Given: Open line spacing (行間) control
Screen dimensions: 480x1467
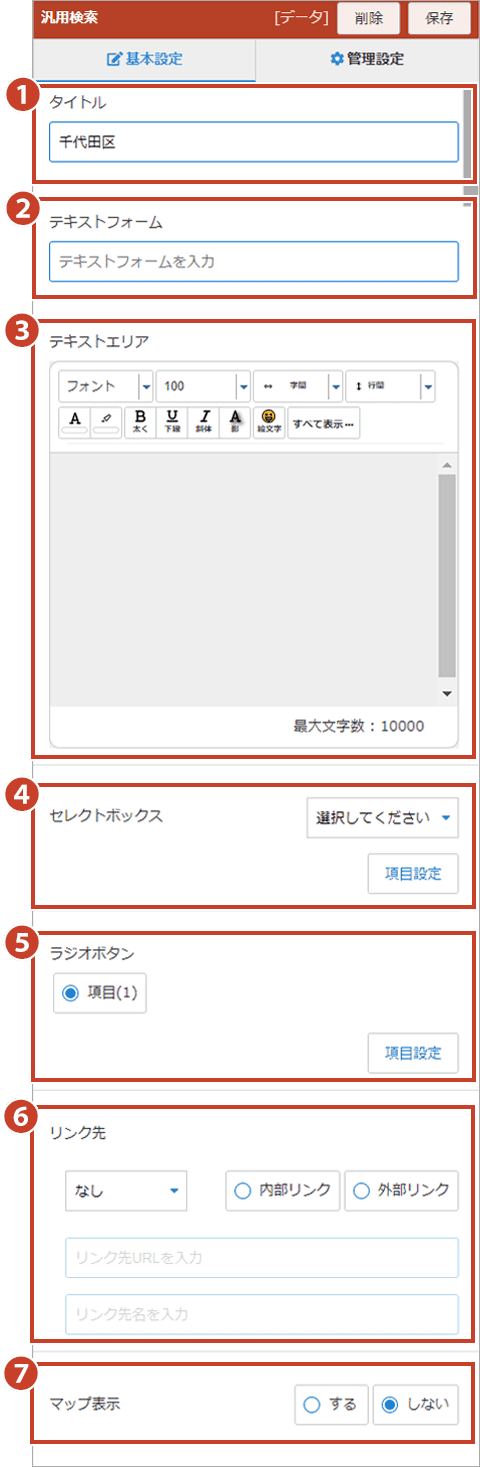Looking at the screenshot, I should (389, 385).
